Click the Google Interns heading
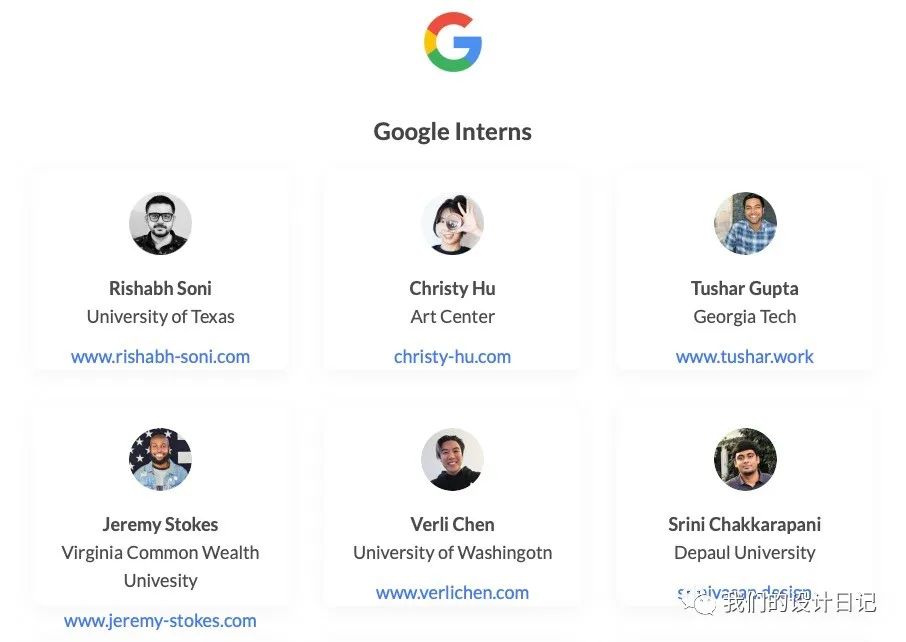This screenshot has width=906, height=642. pos(452,132)
